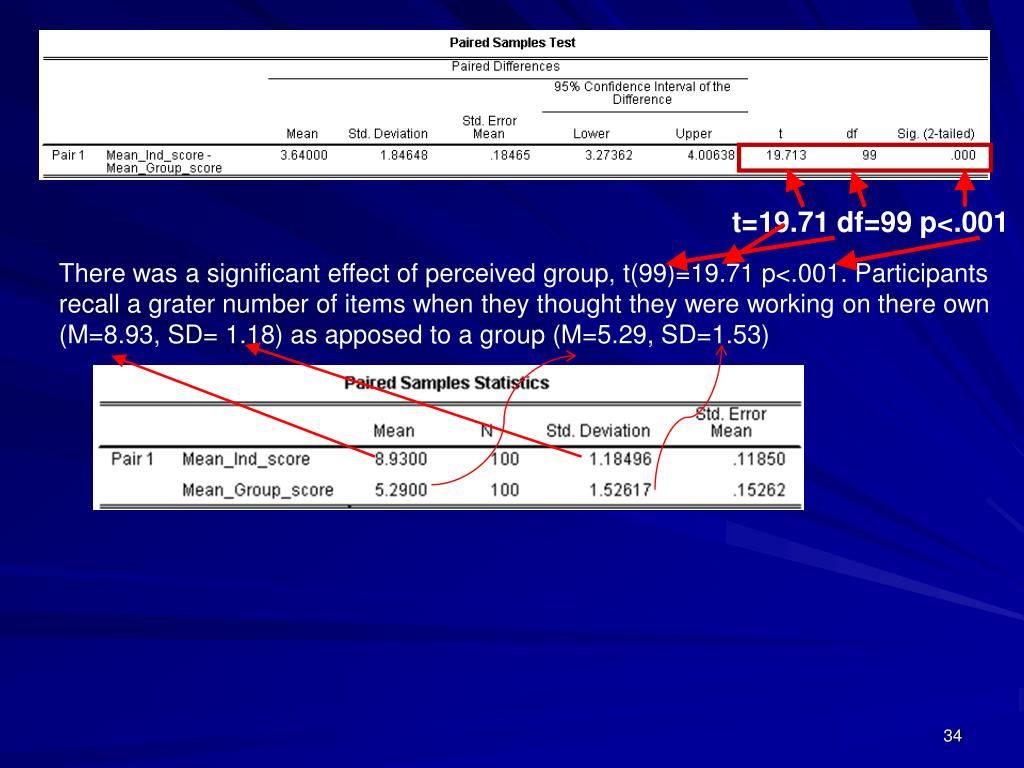This screenshot has width=1024, height=768.
Task: Click the 'Sig. (2-tailed)' column header
Action: click(x=936, y=134)
